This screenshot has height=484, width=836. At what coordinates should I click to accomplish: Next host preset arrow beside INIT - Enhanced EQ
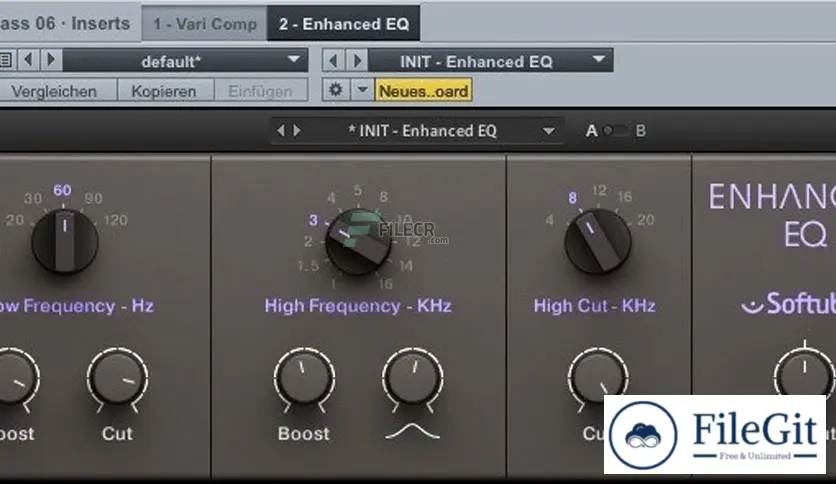tap(357, 60)
